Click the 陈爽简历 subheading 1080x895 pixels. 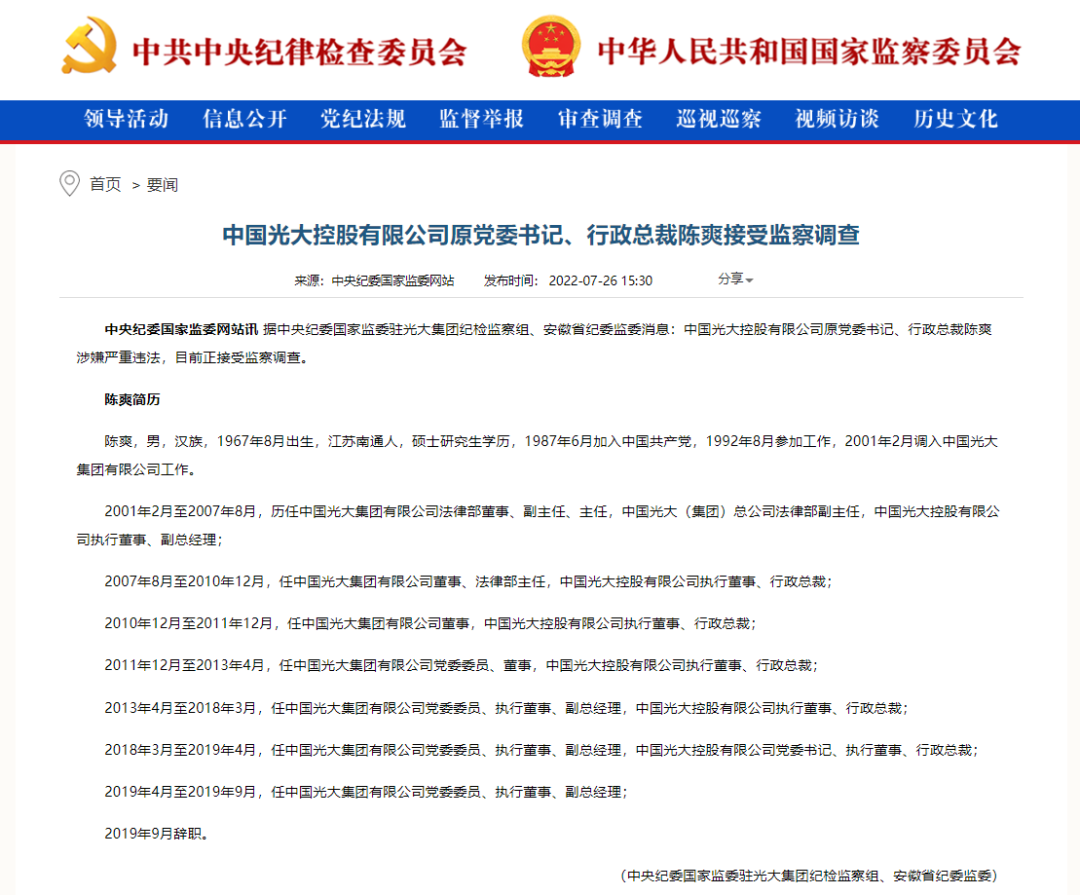coord(132,400)
